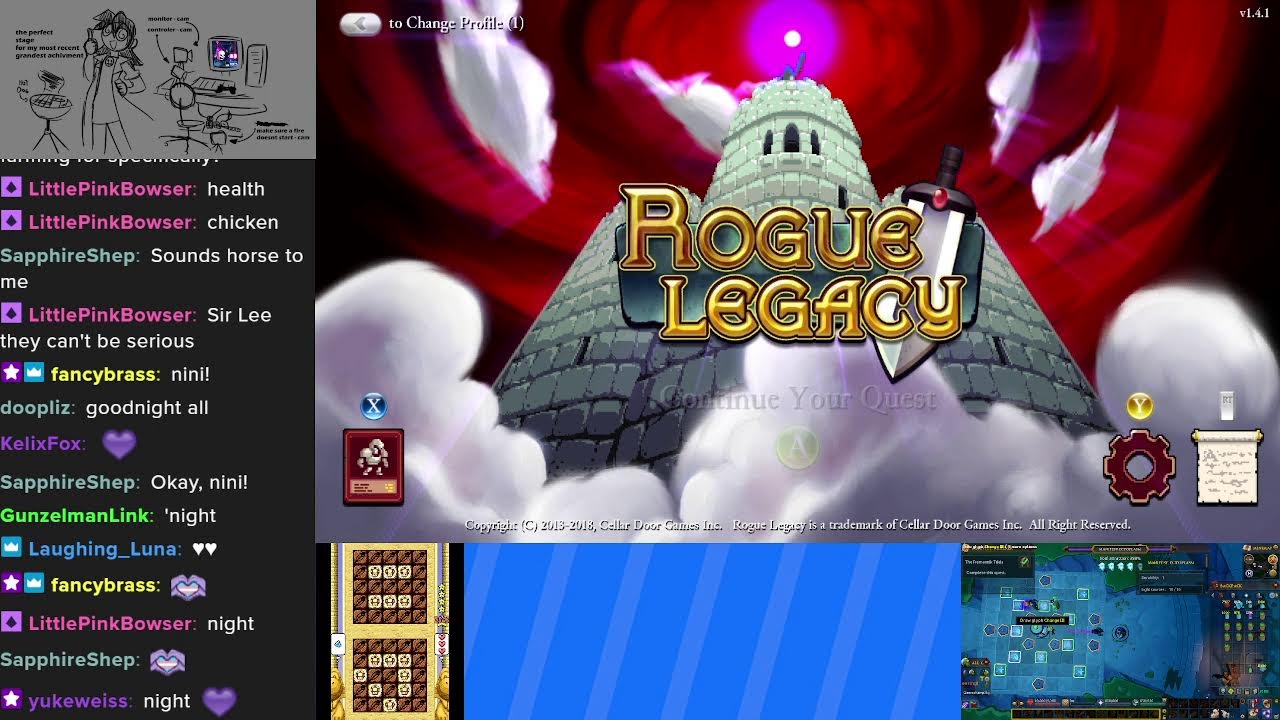The image size is (1280, 720).
Task: Click the Laughing_Luna username in chat
Action: tap(104, 549)
